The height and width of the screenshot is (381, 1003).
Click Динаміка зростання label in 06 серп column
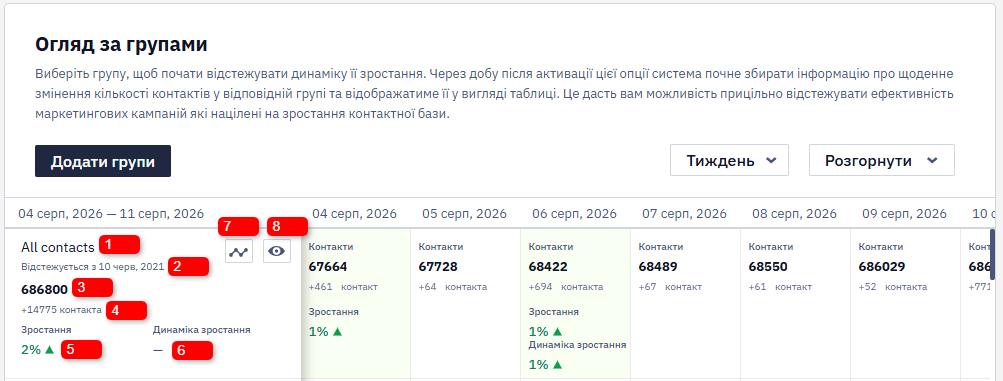578,345
